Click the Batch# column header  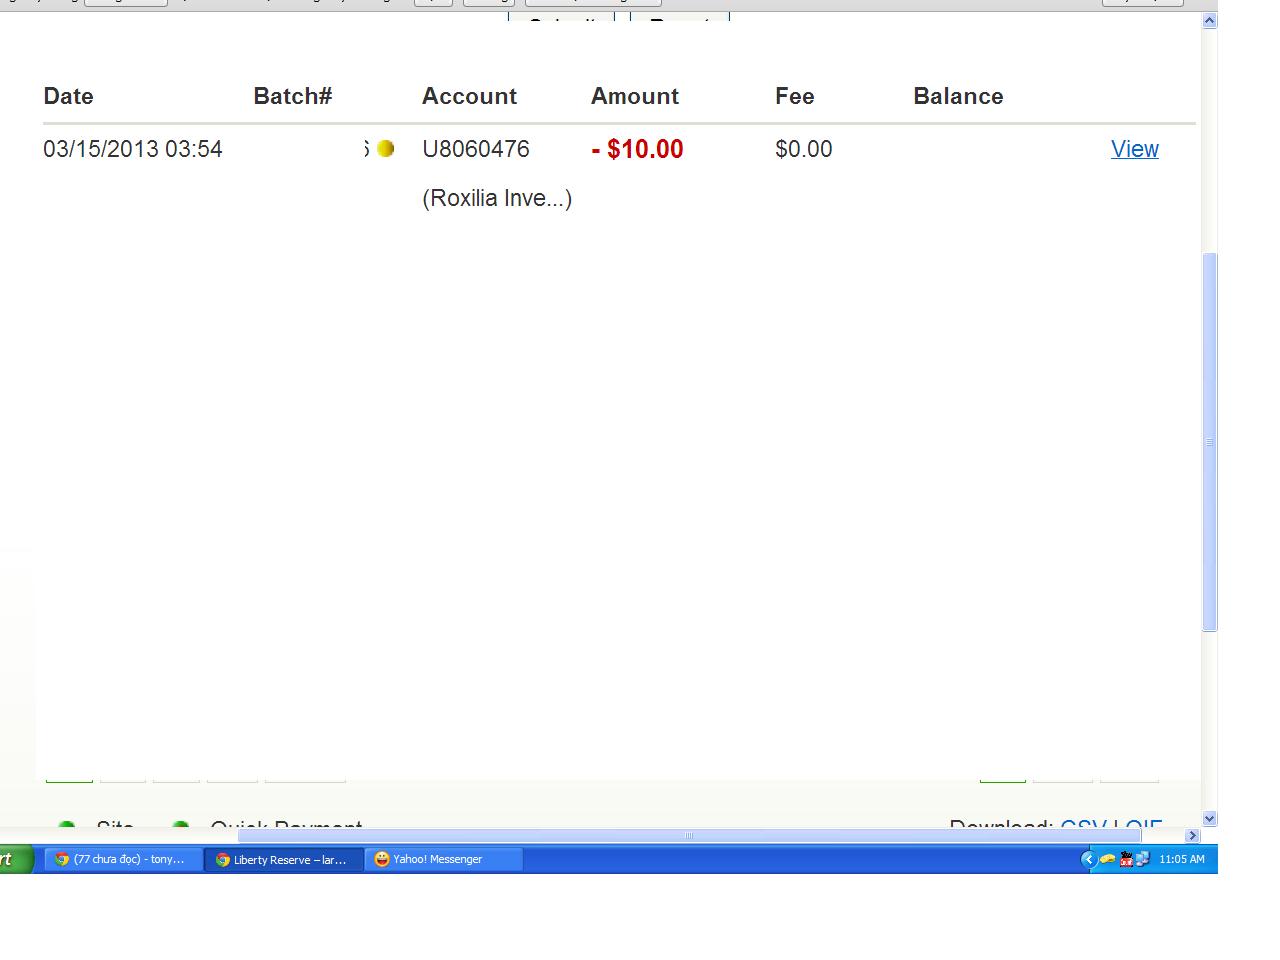coord(292,96)
